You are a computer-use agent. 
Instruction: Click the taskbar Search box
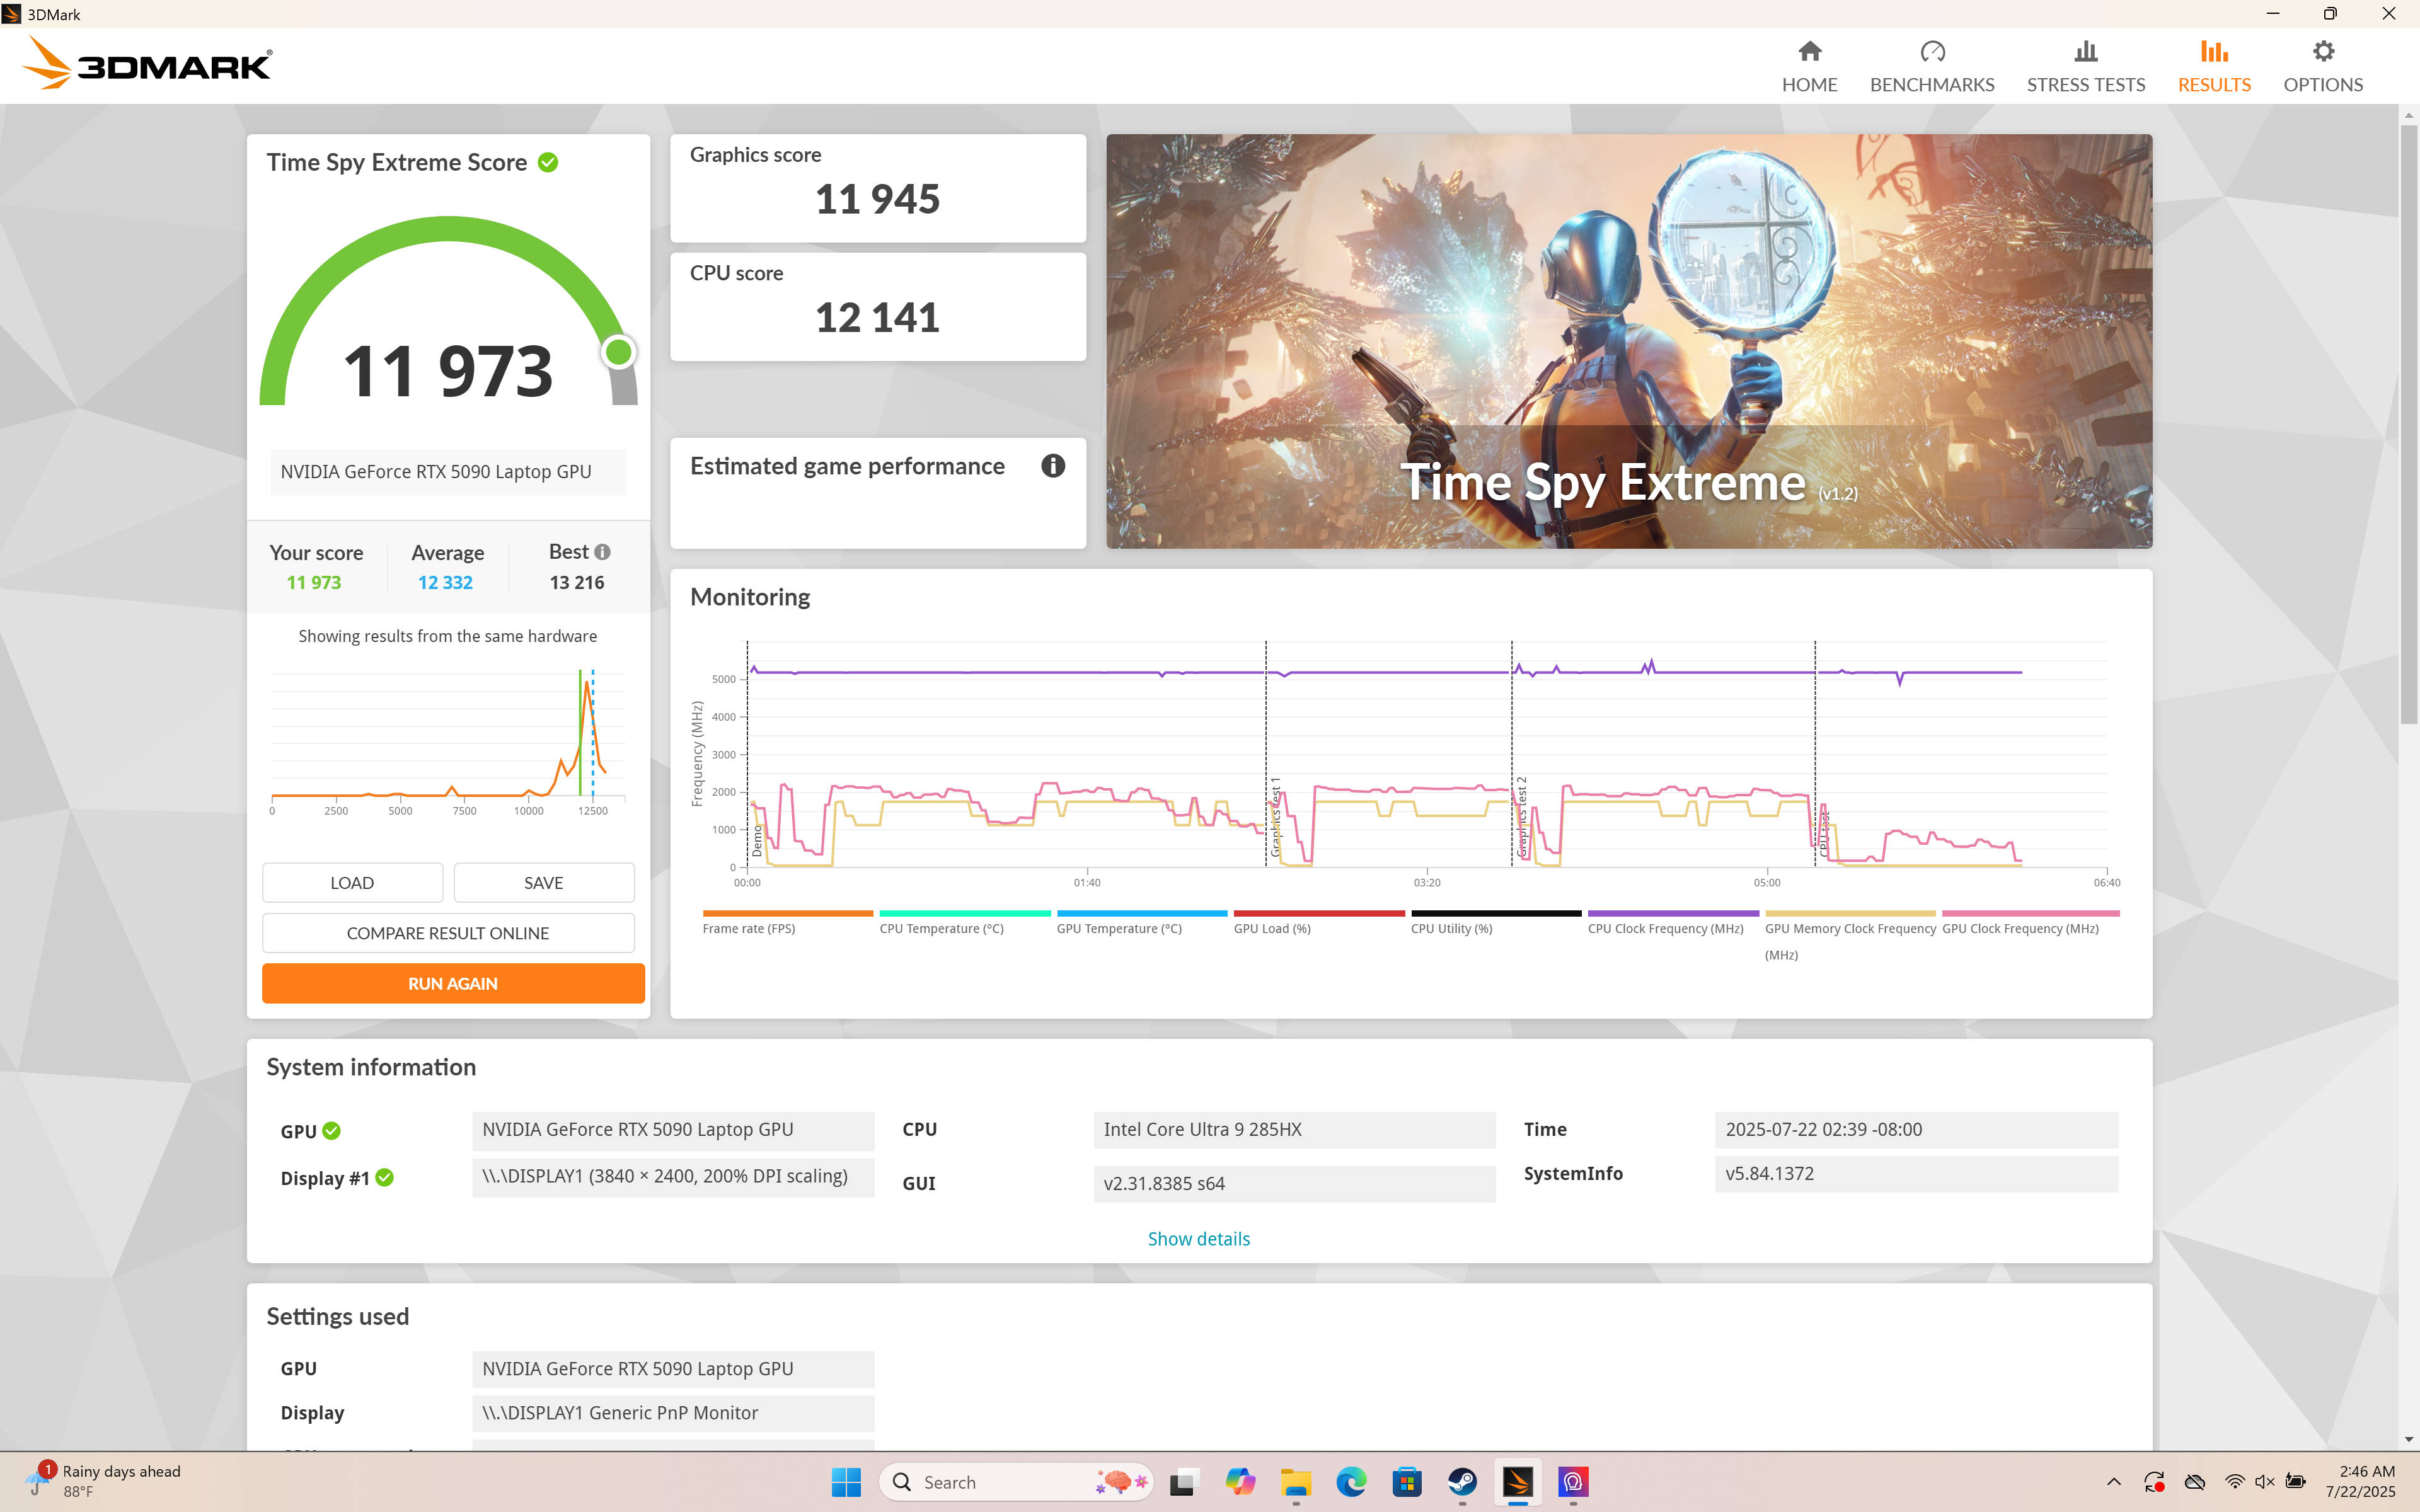[x=1015, y=1482]
